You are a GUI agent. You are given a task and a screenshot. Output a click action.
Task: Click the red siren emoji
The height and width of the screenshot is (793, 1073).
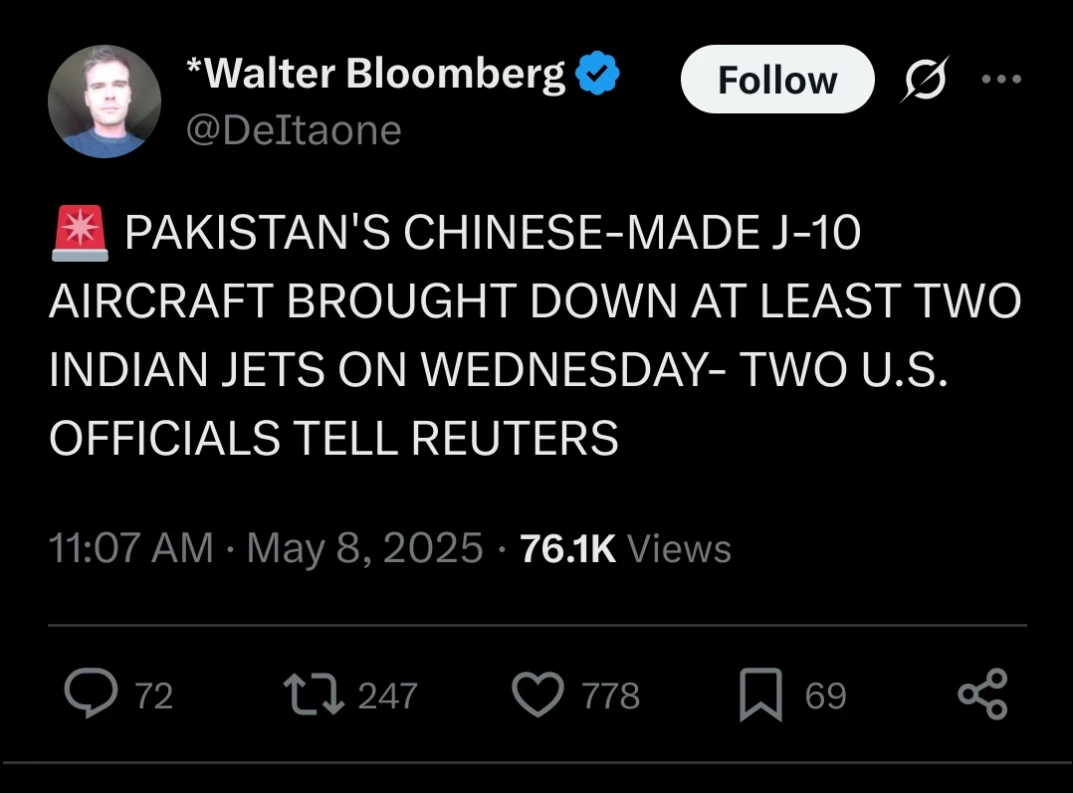tap(78, 234)
